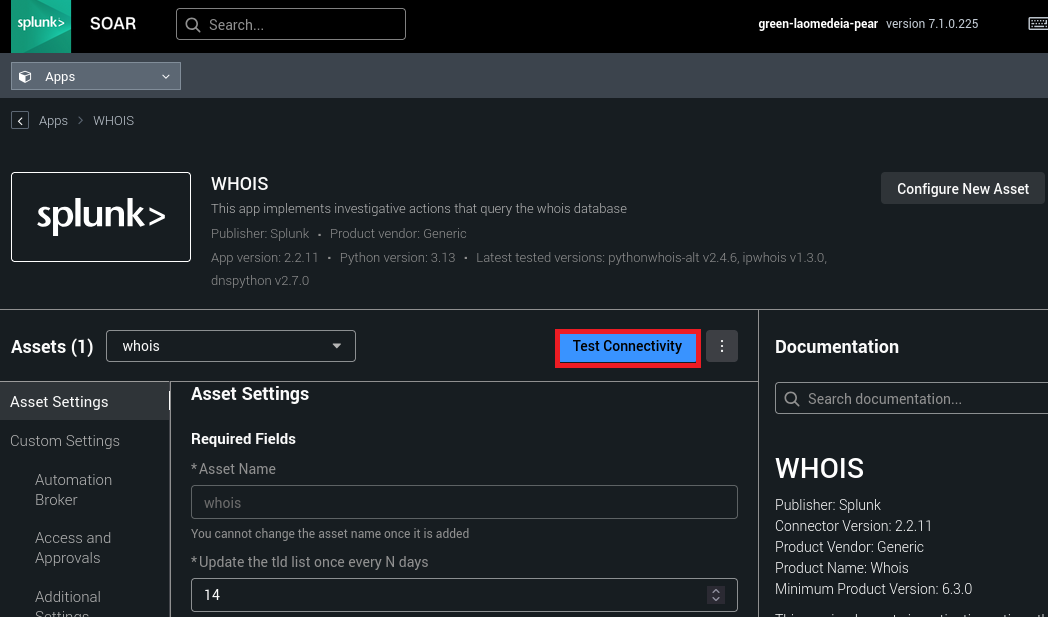Click the Apps breadcrumb link
Image resolution: width=1048 pixels, height=617 pixels.
tap(53, 120)
